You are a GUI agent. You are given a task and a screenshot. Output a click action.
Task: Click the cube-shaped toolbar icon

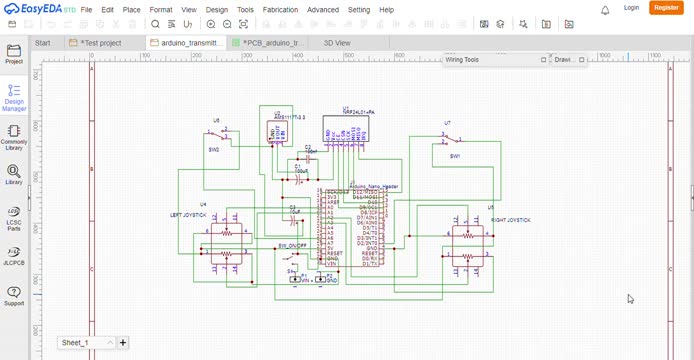[x=500, y=24]
